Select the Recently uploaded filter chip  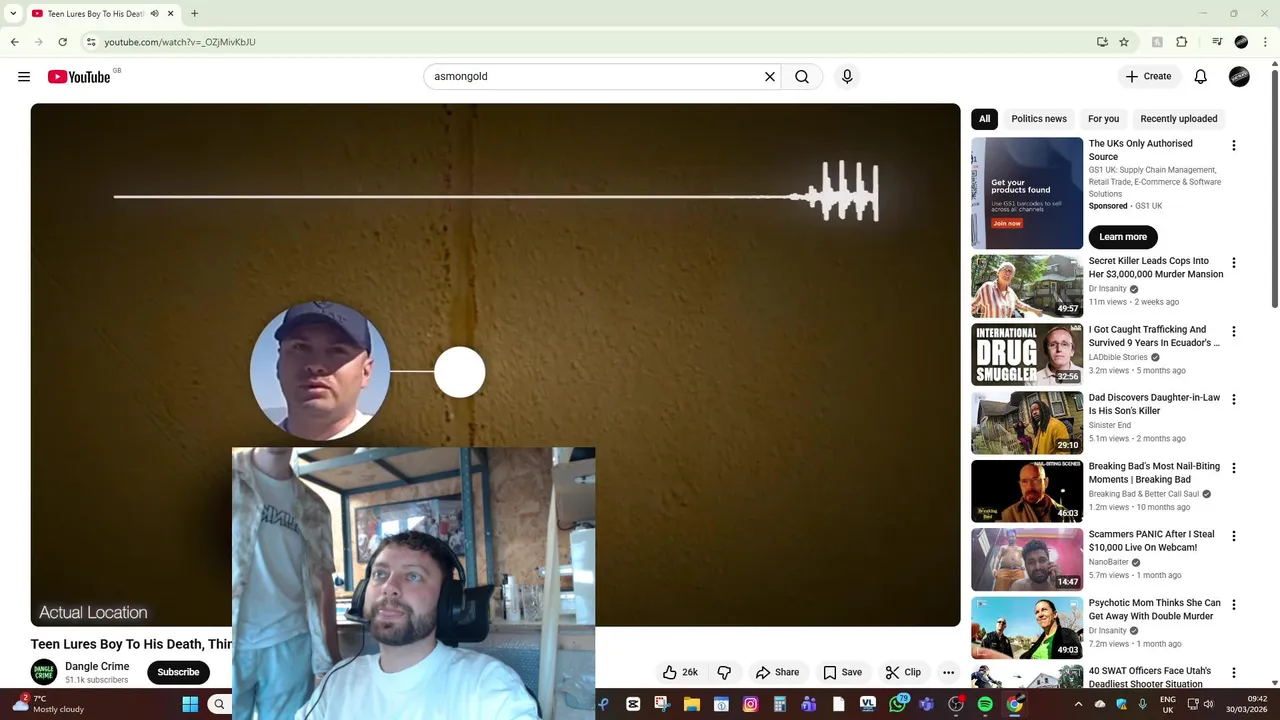tap(1179, 119)
